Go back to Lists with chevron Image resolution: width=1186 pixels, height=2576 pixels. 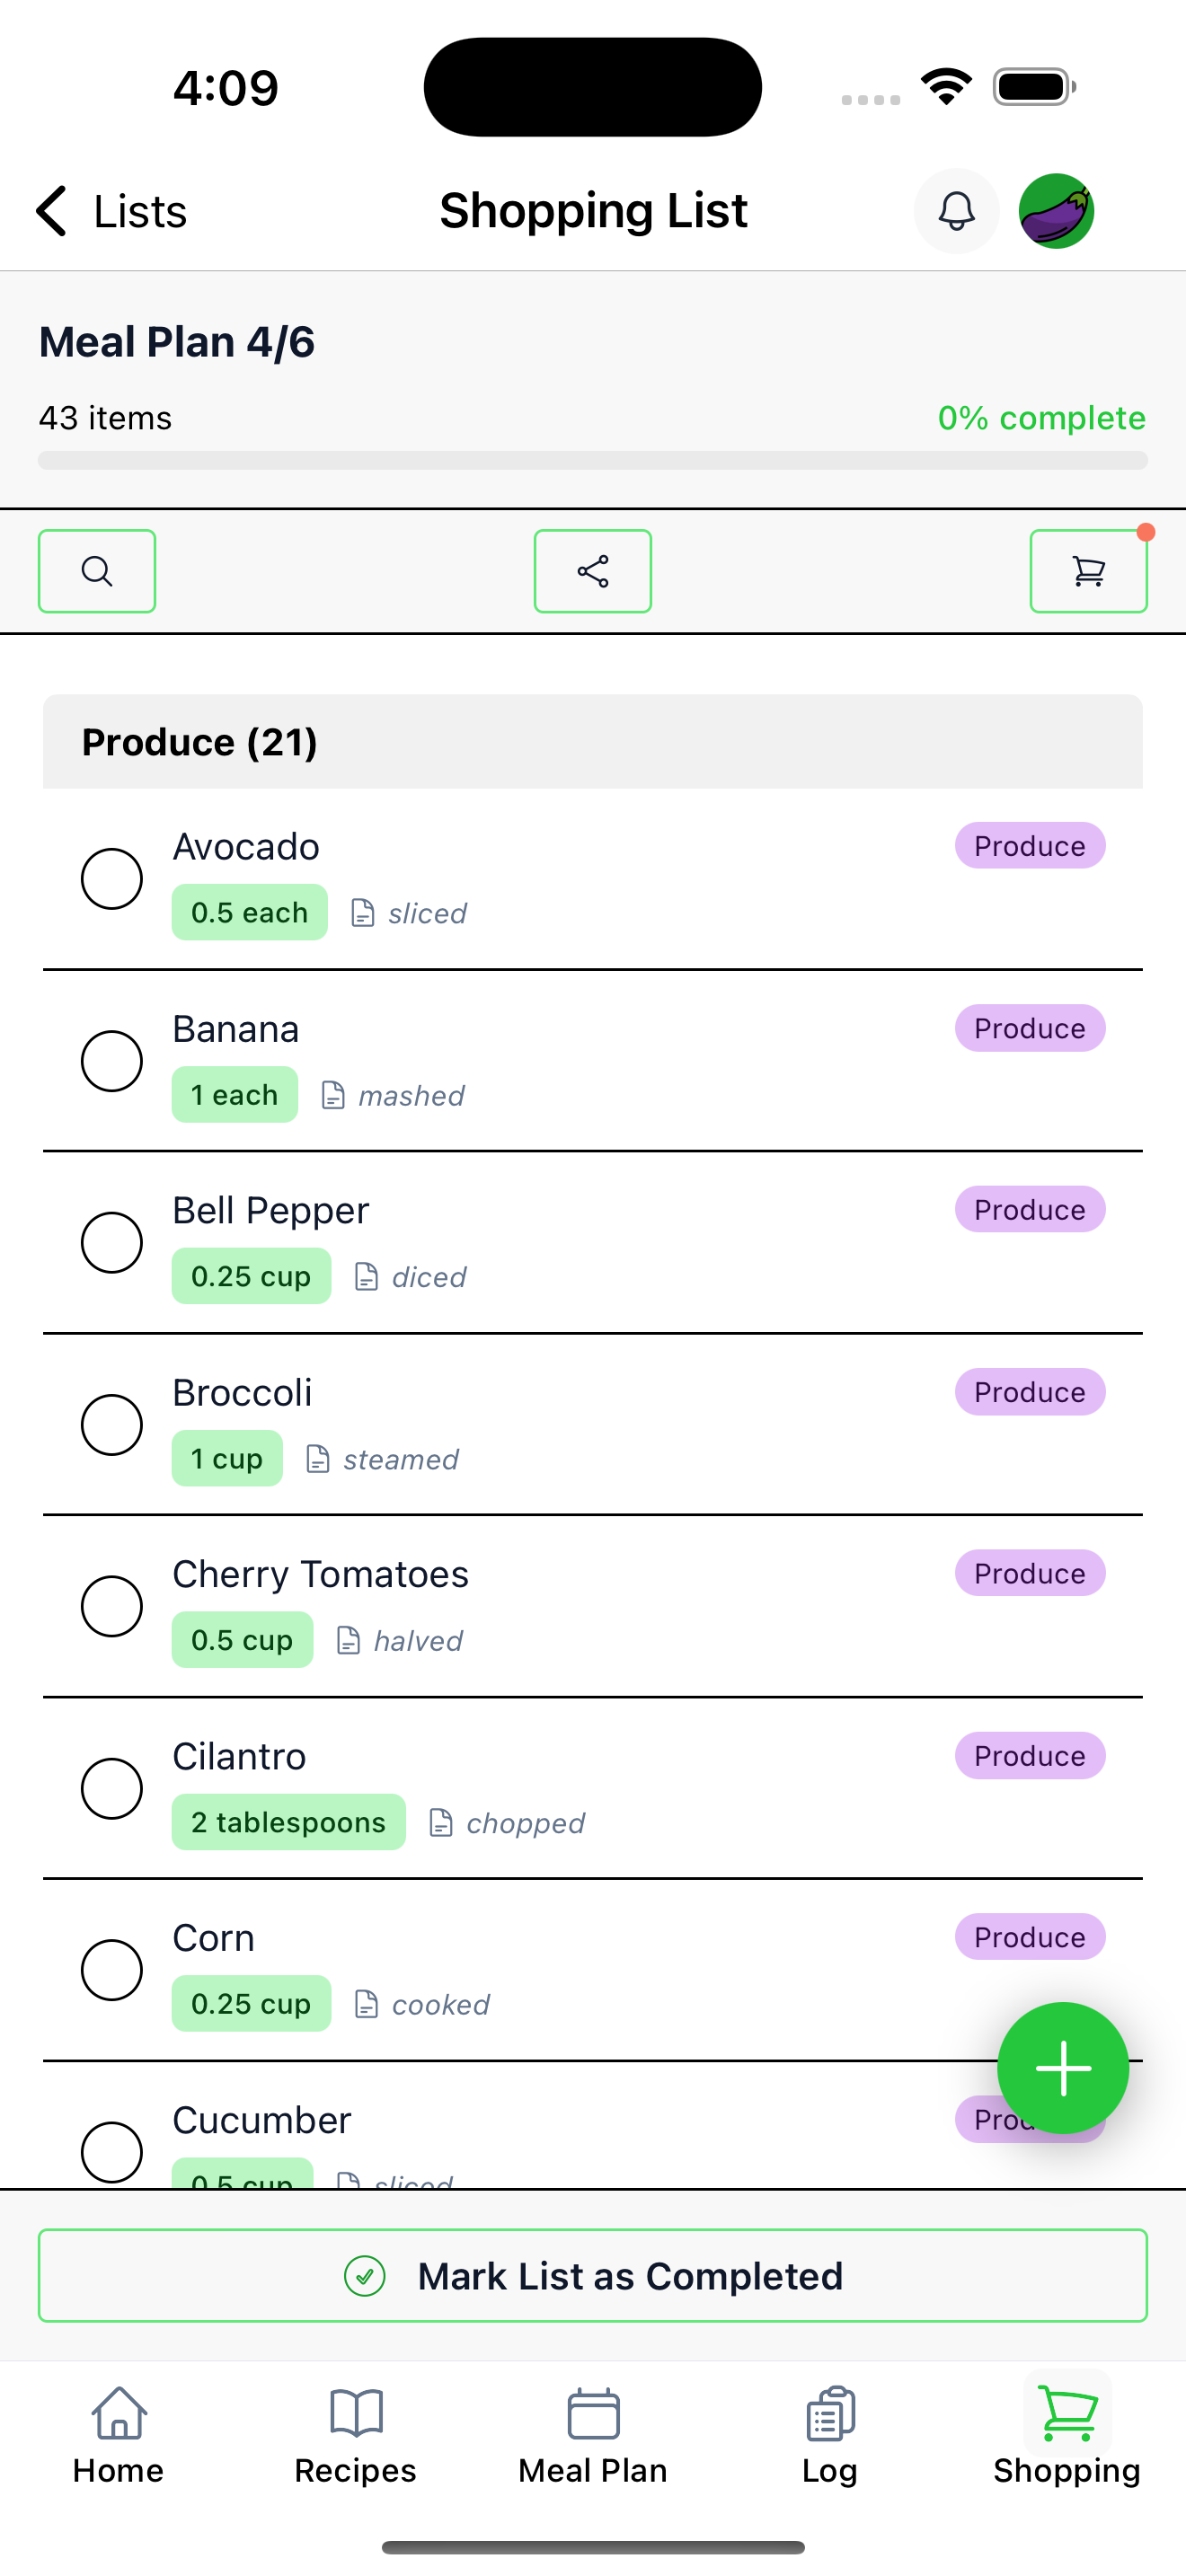point(111,211)
